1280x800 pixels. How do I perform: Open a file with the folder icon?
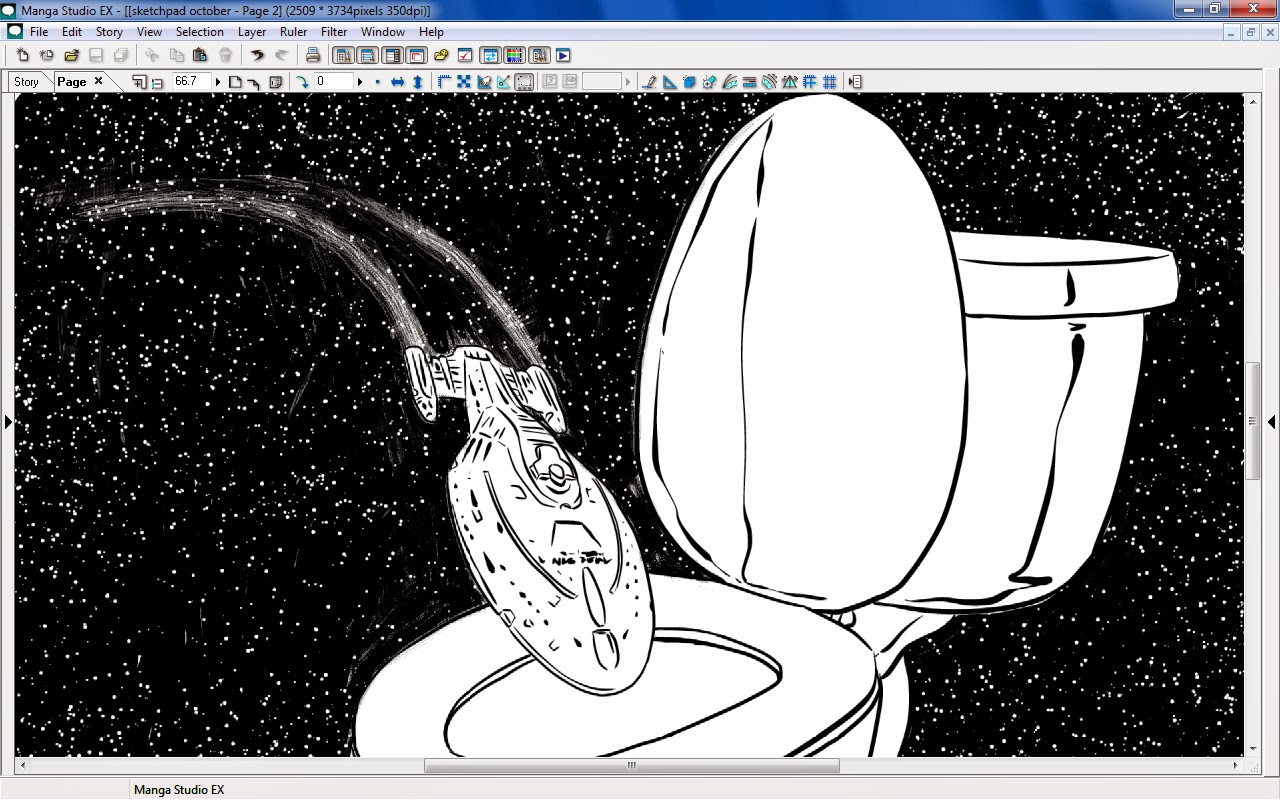pos(72,56)
